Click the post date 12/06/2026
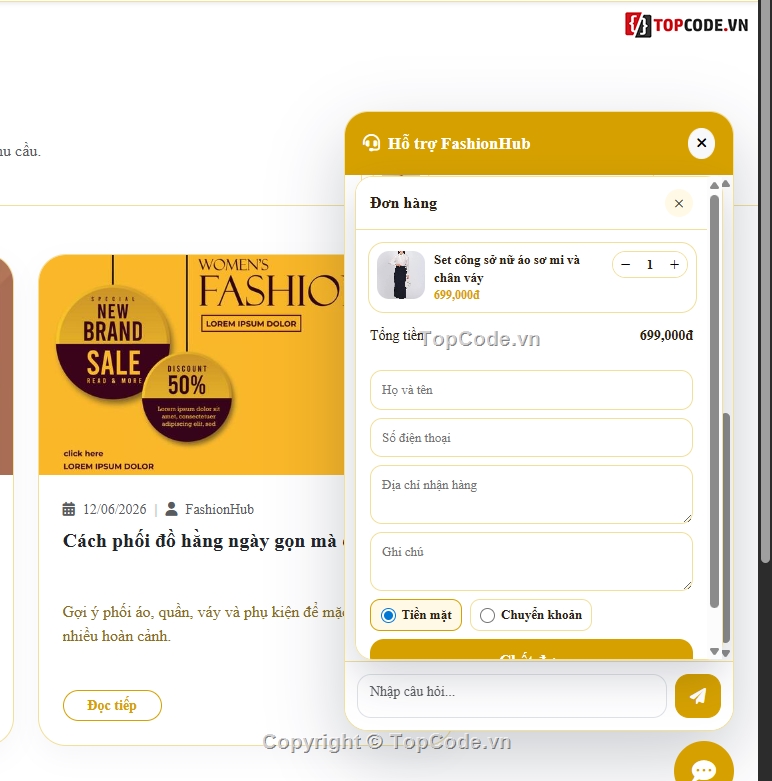The image size is (772, 781). point(115,509)
